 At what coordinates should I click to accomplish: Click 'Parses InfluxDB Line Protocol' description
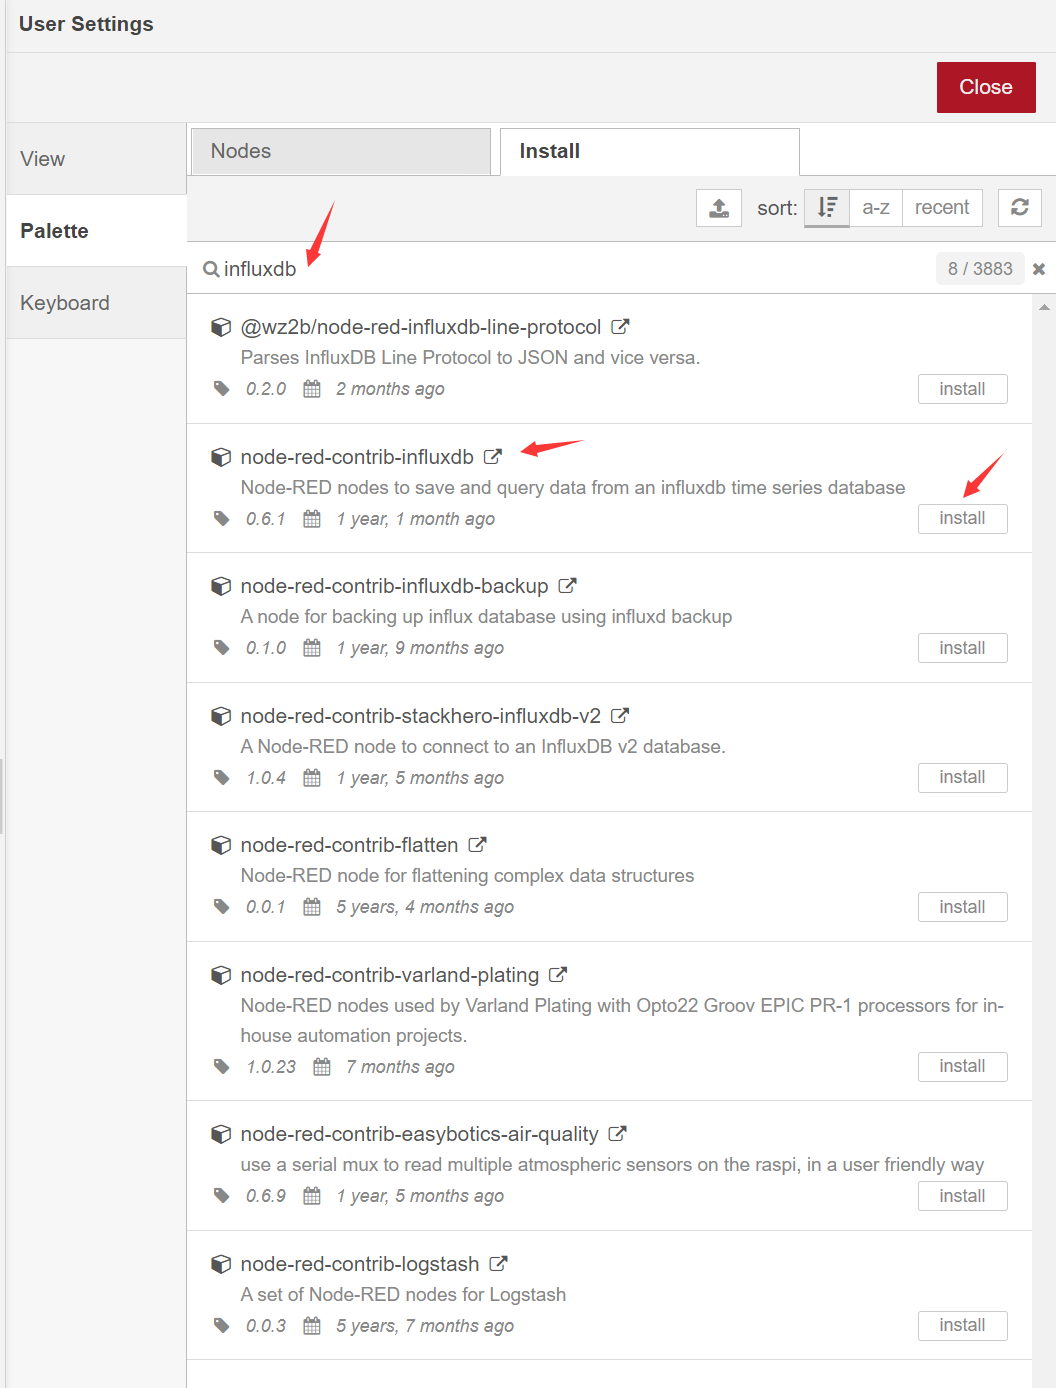(470, 357)
